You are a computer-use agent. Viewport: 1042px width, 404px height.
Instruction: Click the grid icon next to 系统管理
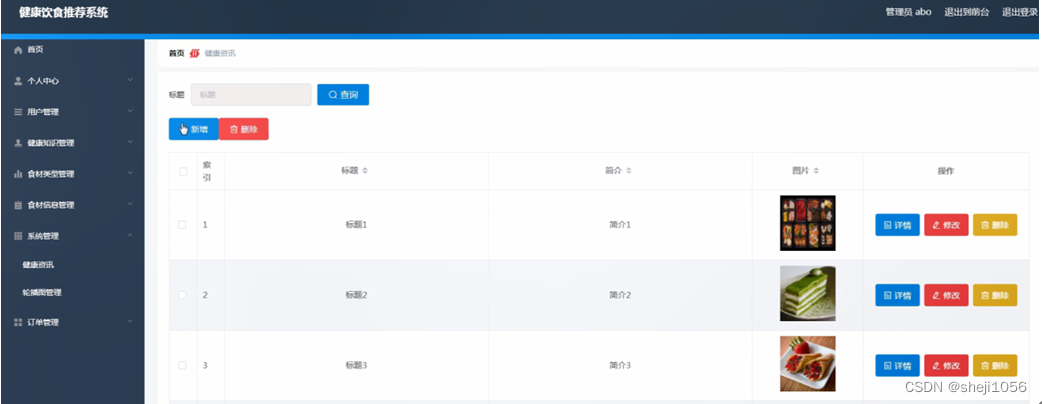(x=18, y=236)
